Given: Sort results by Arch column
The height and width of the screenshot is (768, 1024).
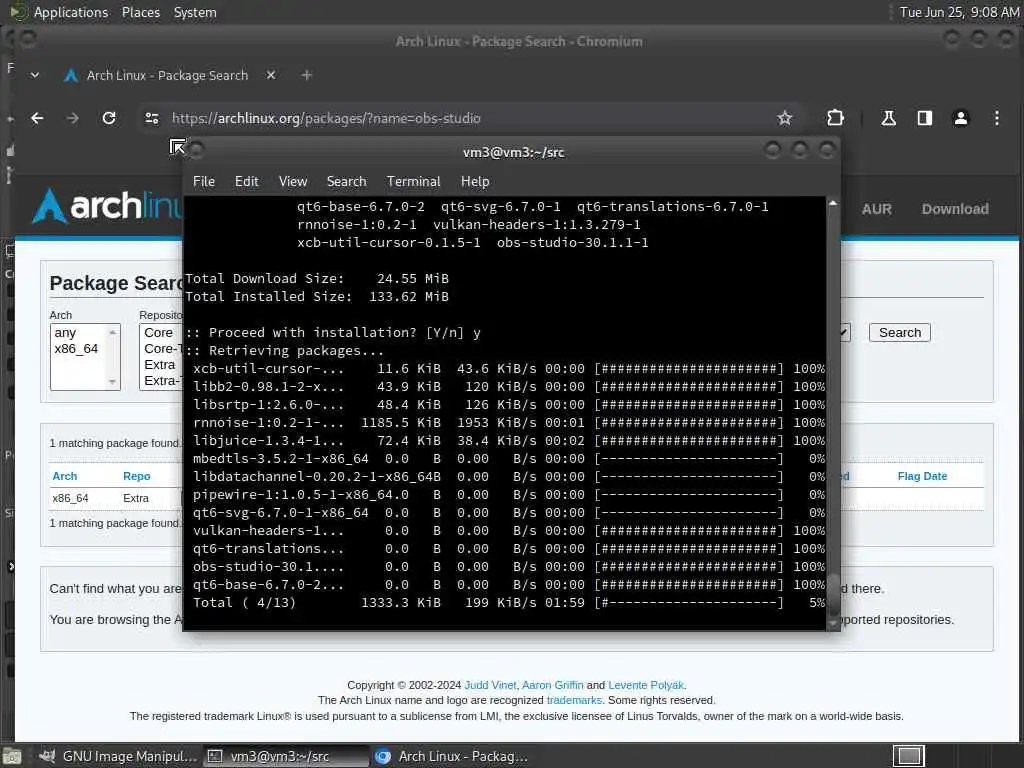Looking at the screenshot, I should 65,476.
